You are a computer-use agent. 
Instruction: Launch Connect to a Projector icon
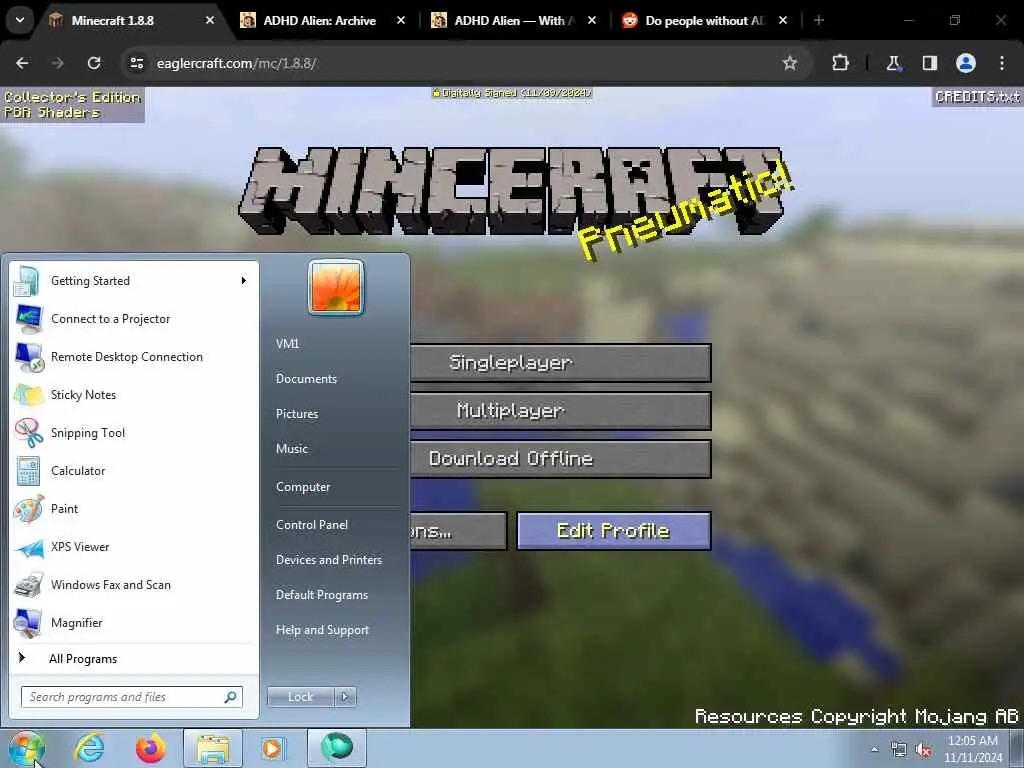click(x=27, y=319)
